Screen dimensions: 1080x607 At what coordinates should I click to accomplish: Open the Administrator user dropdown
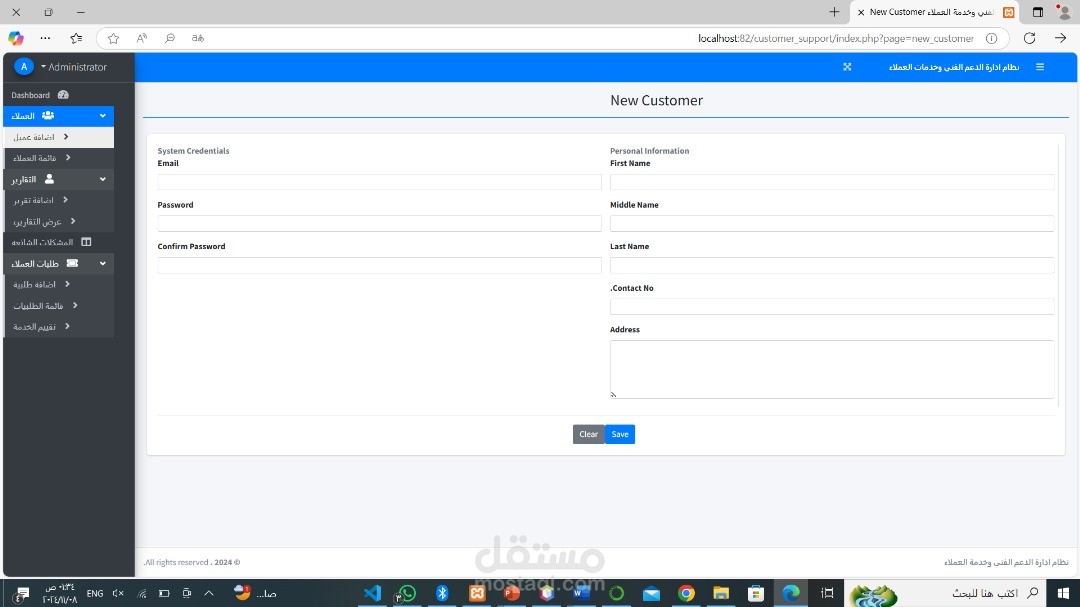(x=73, y=67)
